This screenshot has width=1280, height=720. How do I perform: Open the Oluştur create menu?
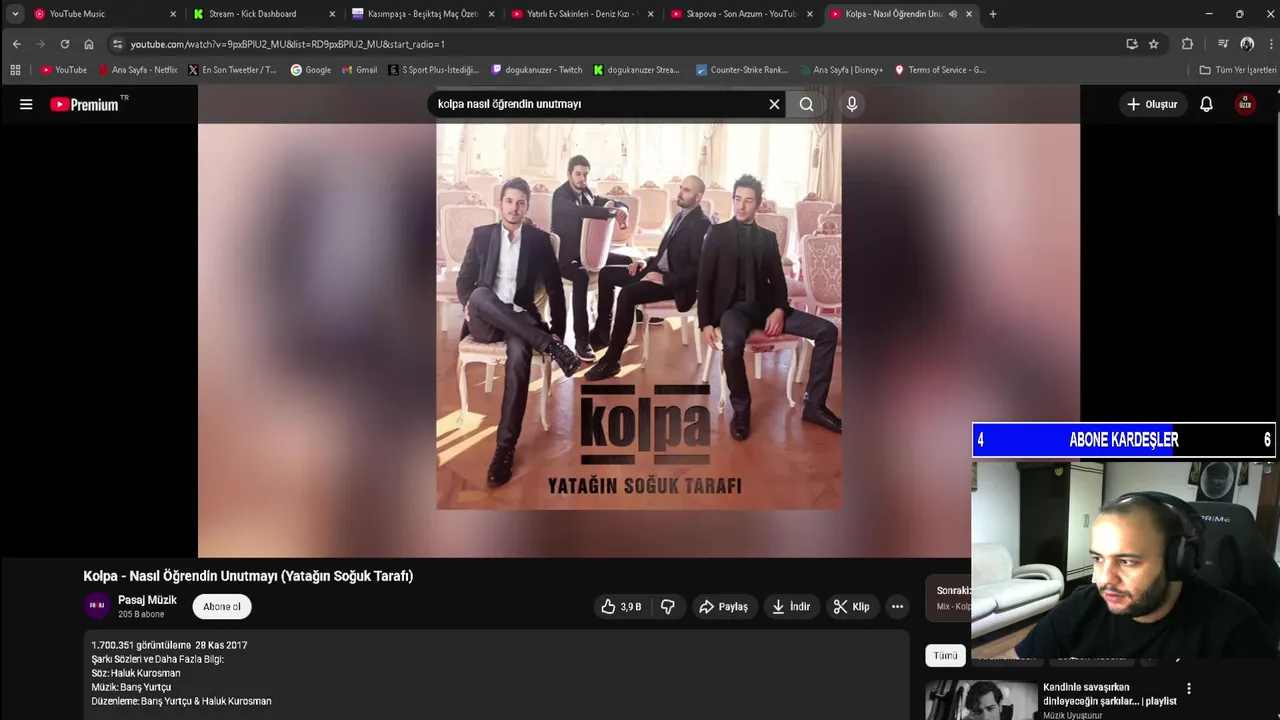1152,104
